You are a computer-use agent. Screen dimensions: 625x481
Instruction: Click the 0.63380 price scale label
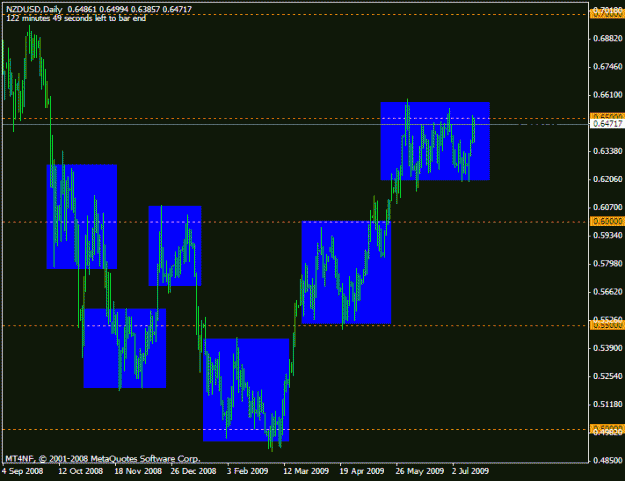click(x=607, y=151)
